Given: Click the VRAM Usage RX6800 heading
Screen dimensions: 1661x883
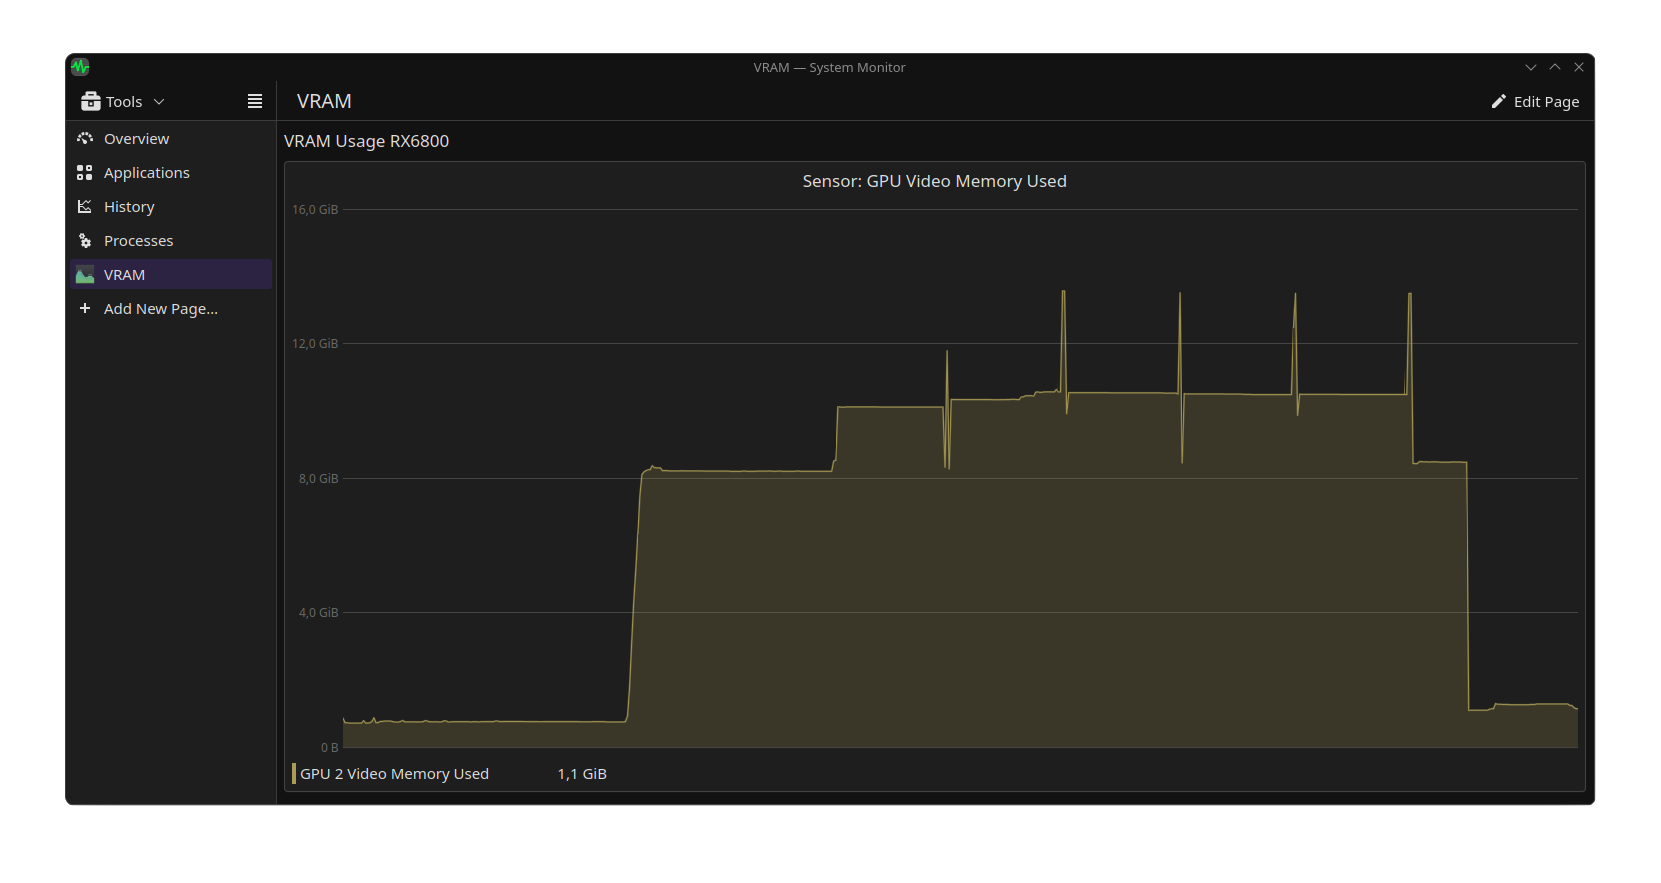Looking at the screenshot, I should coord(366,141).
